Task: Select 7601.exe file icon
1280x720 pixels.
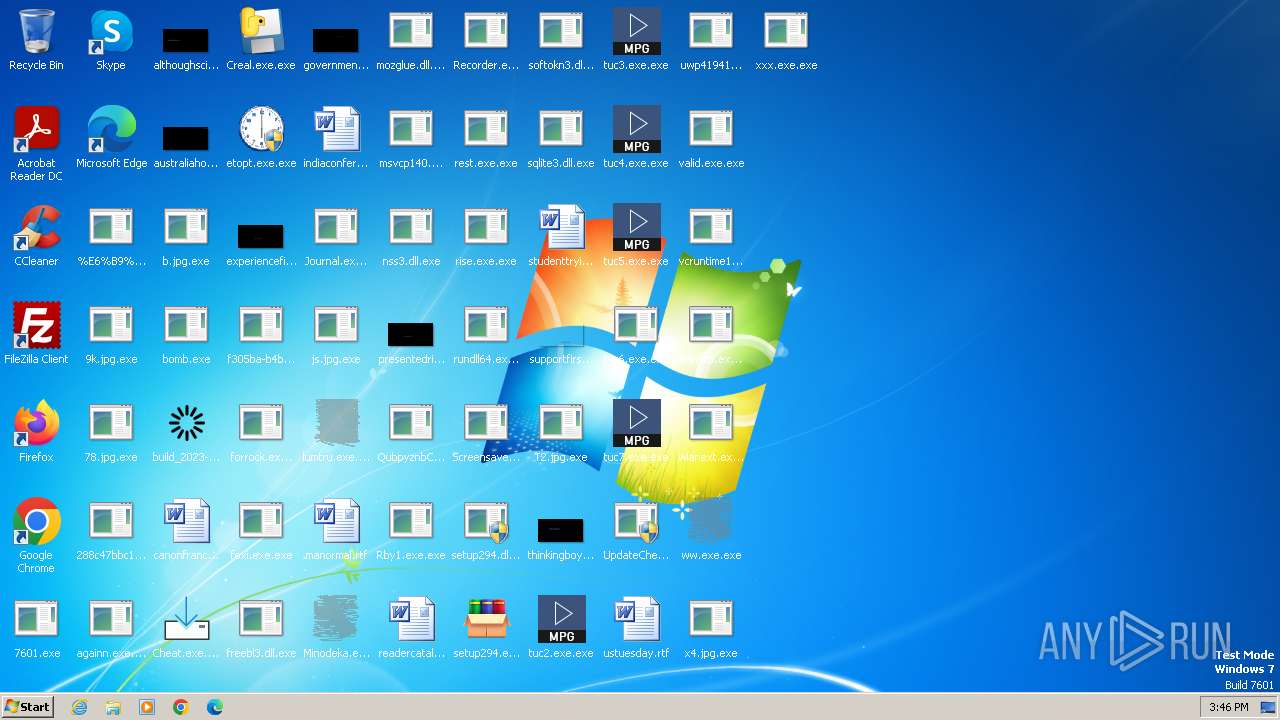Action: coord(36,620)
